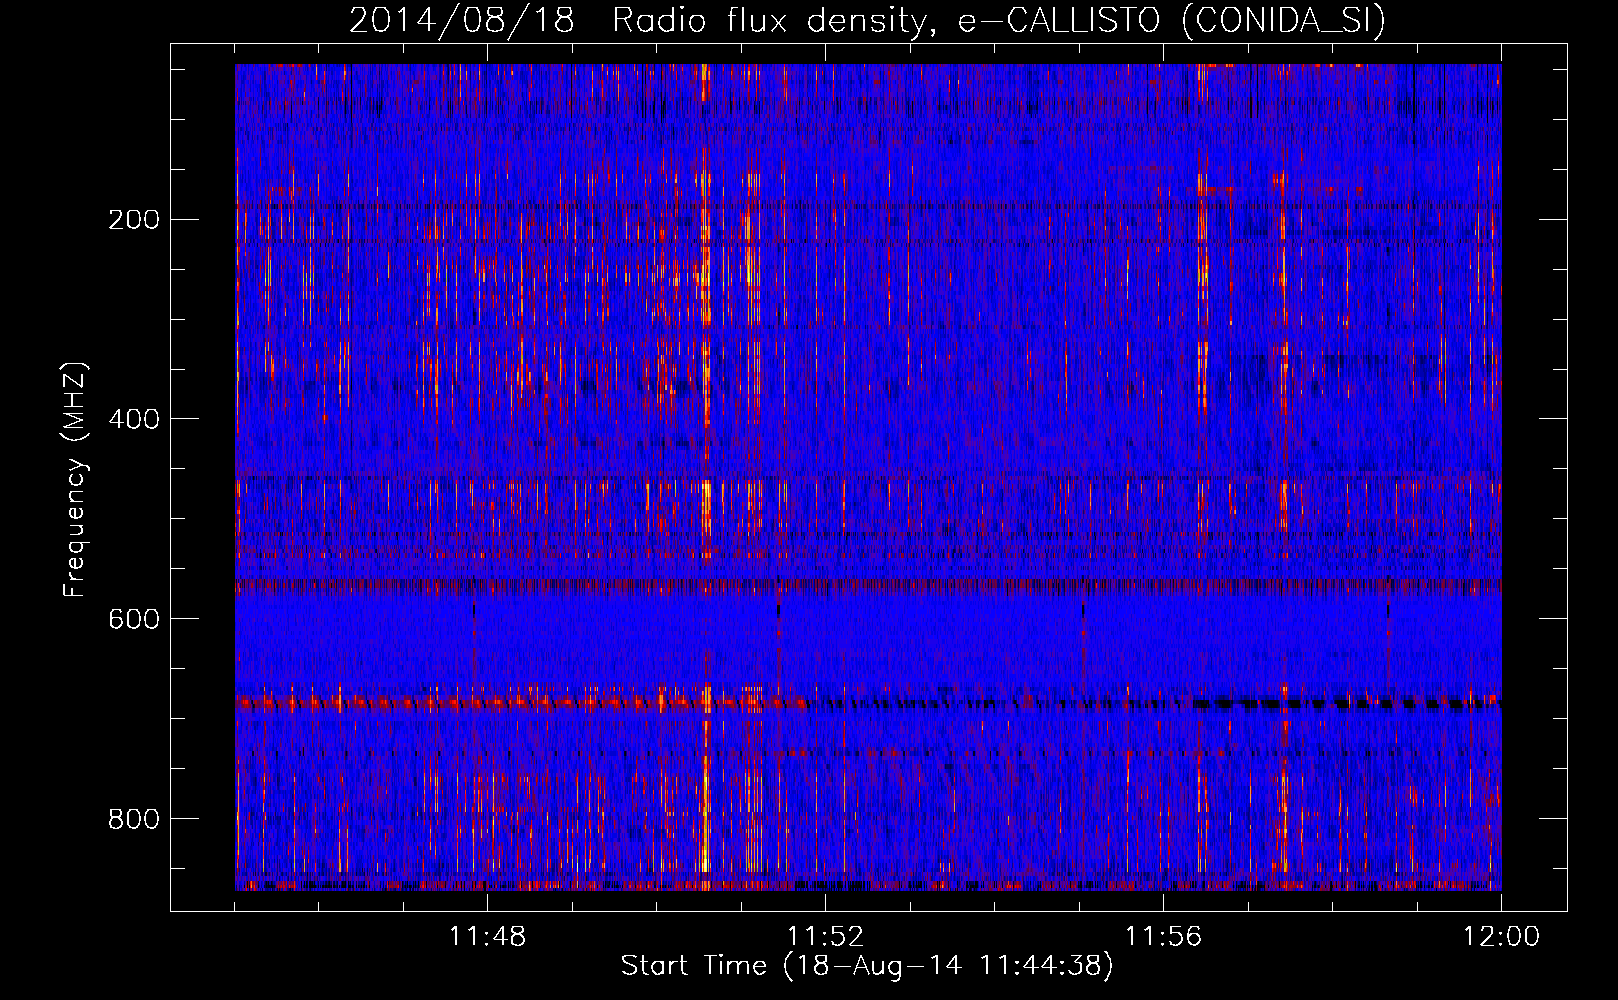
Task: Click the "Start Time (18-Aug-14 11:44:38)" label
Action: pos(867,966)
